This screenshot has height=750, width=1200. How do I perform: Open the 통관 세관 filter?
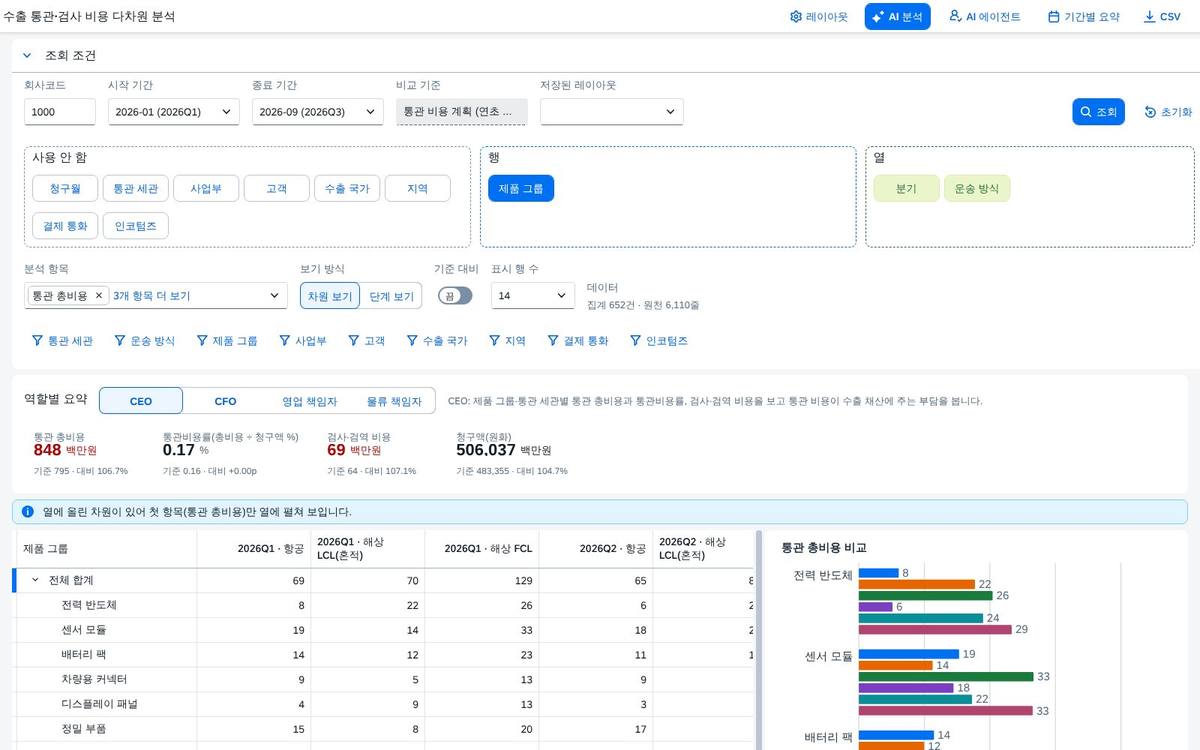63,341
